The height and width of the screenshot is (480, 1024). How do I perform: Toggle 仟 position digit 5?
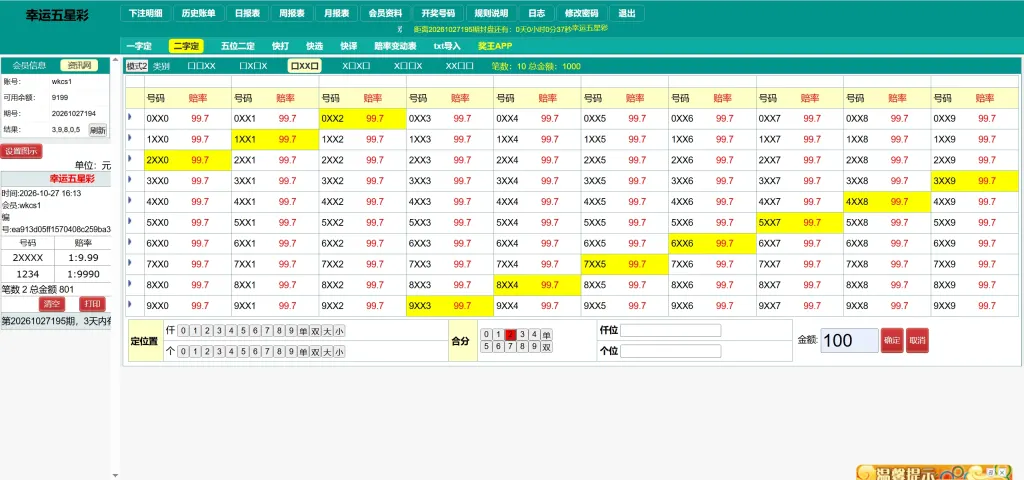pyautogui.click(x=243, y=331)
